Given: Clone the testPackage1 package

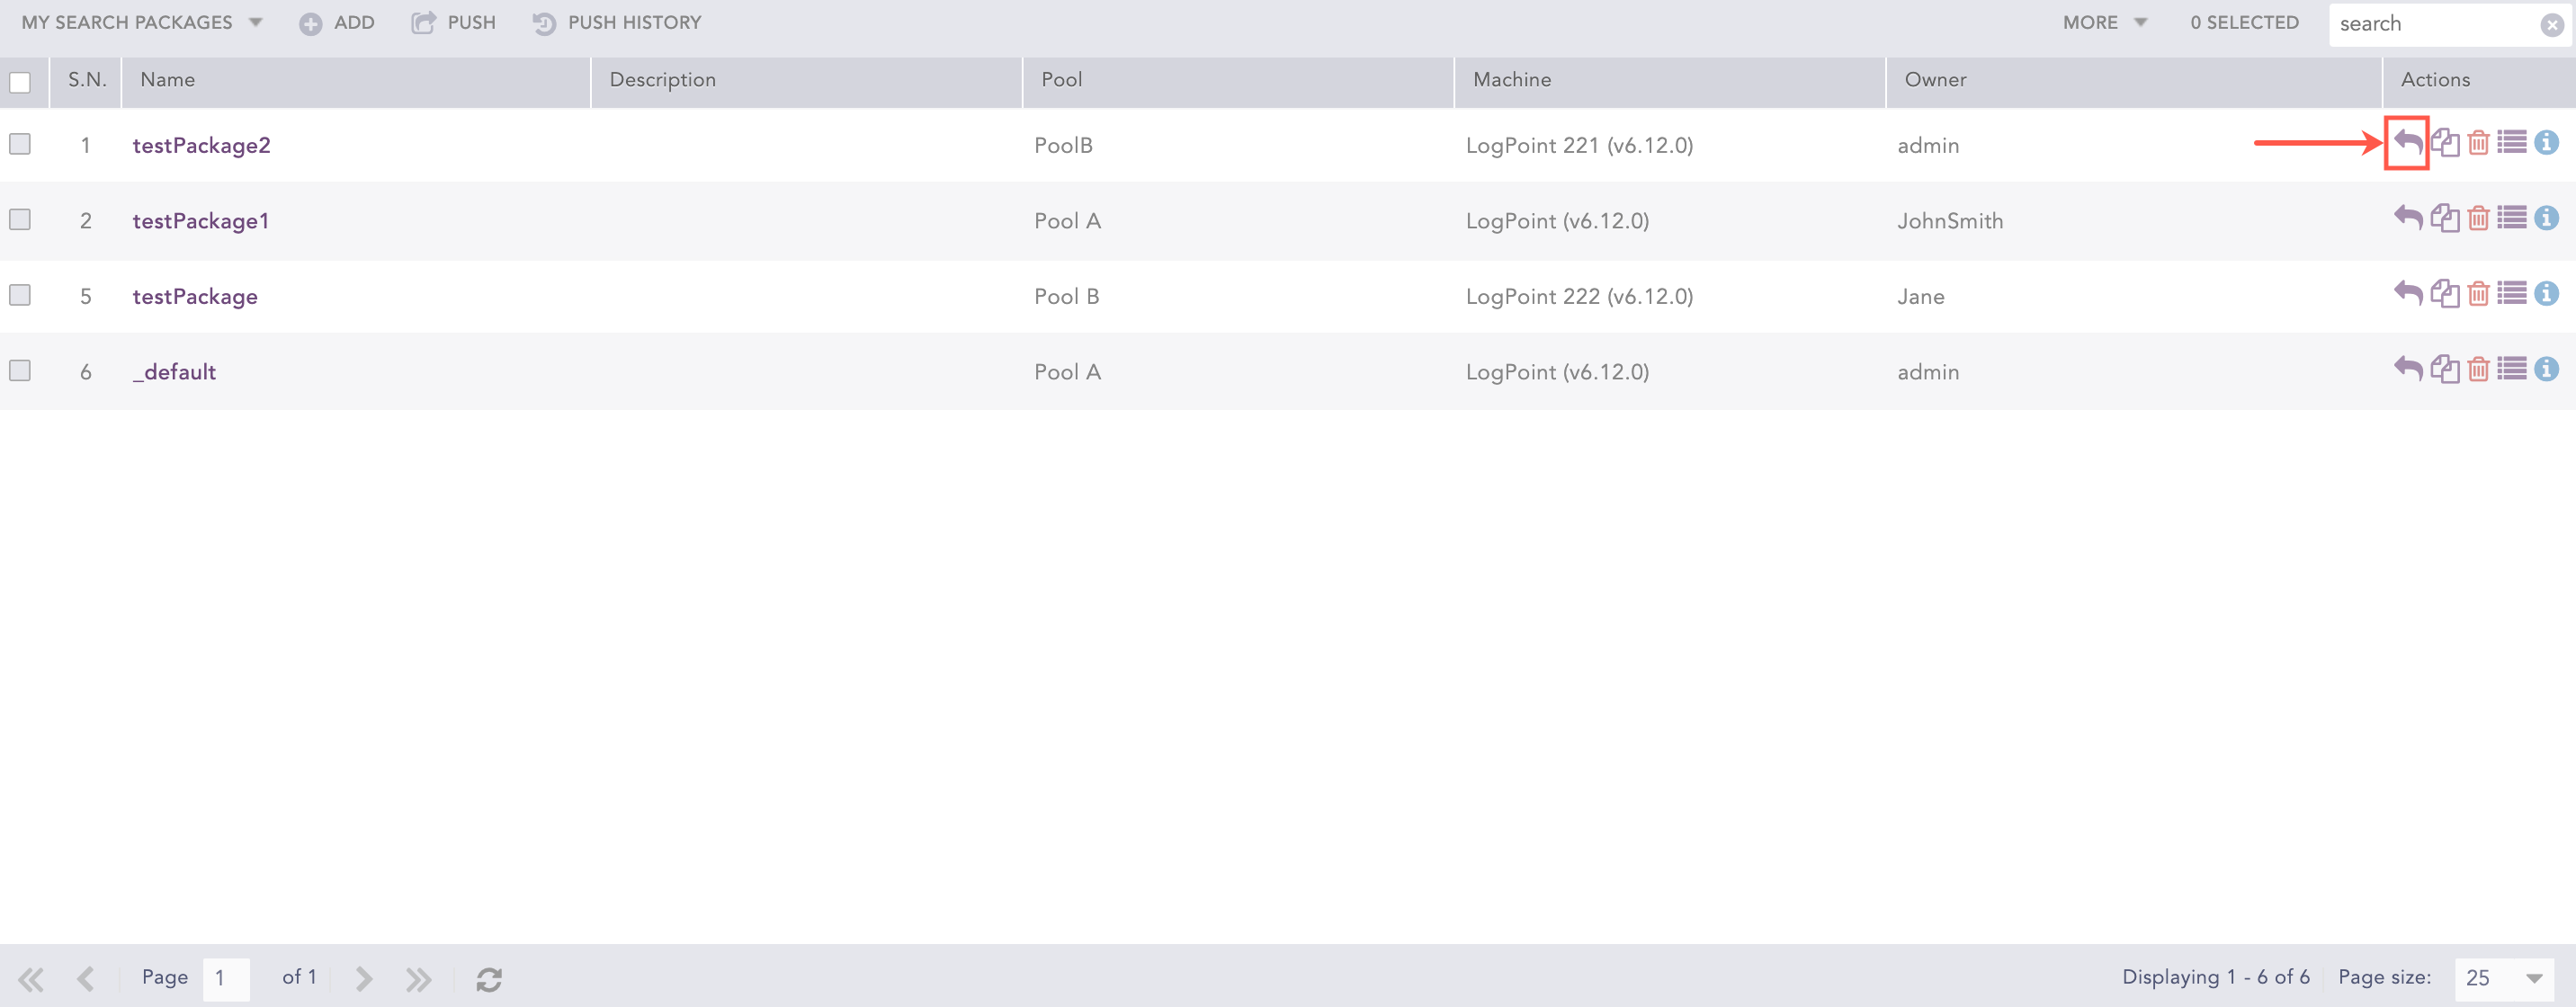Looking at the screenshot, I should point(2444,218).
